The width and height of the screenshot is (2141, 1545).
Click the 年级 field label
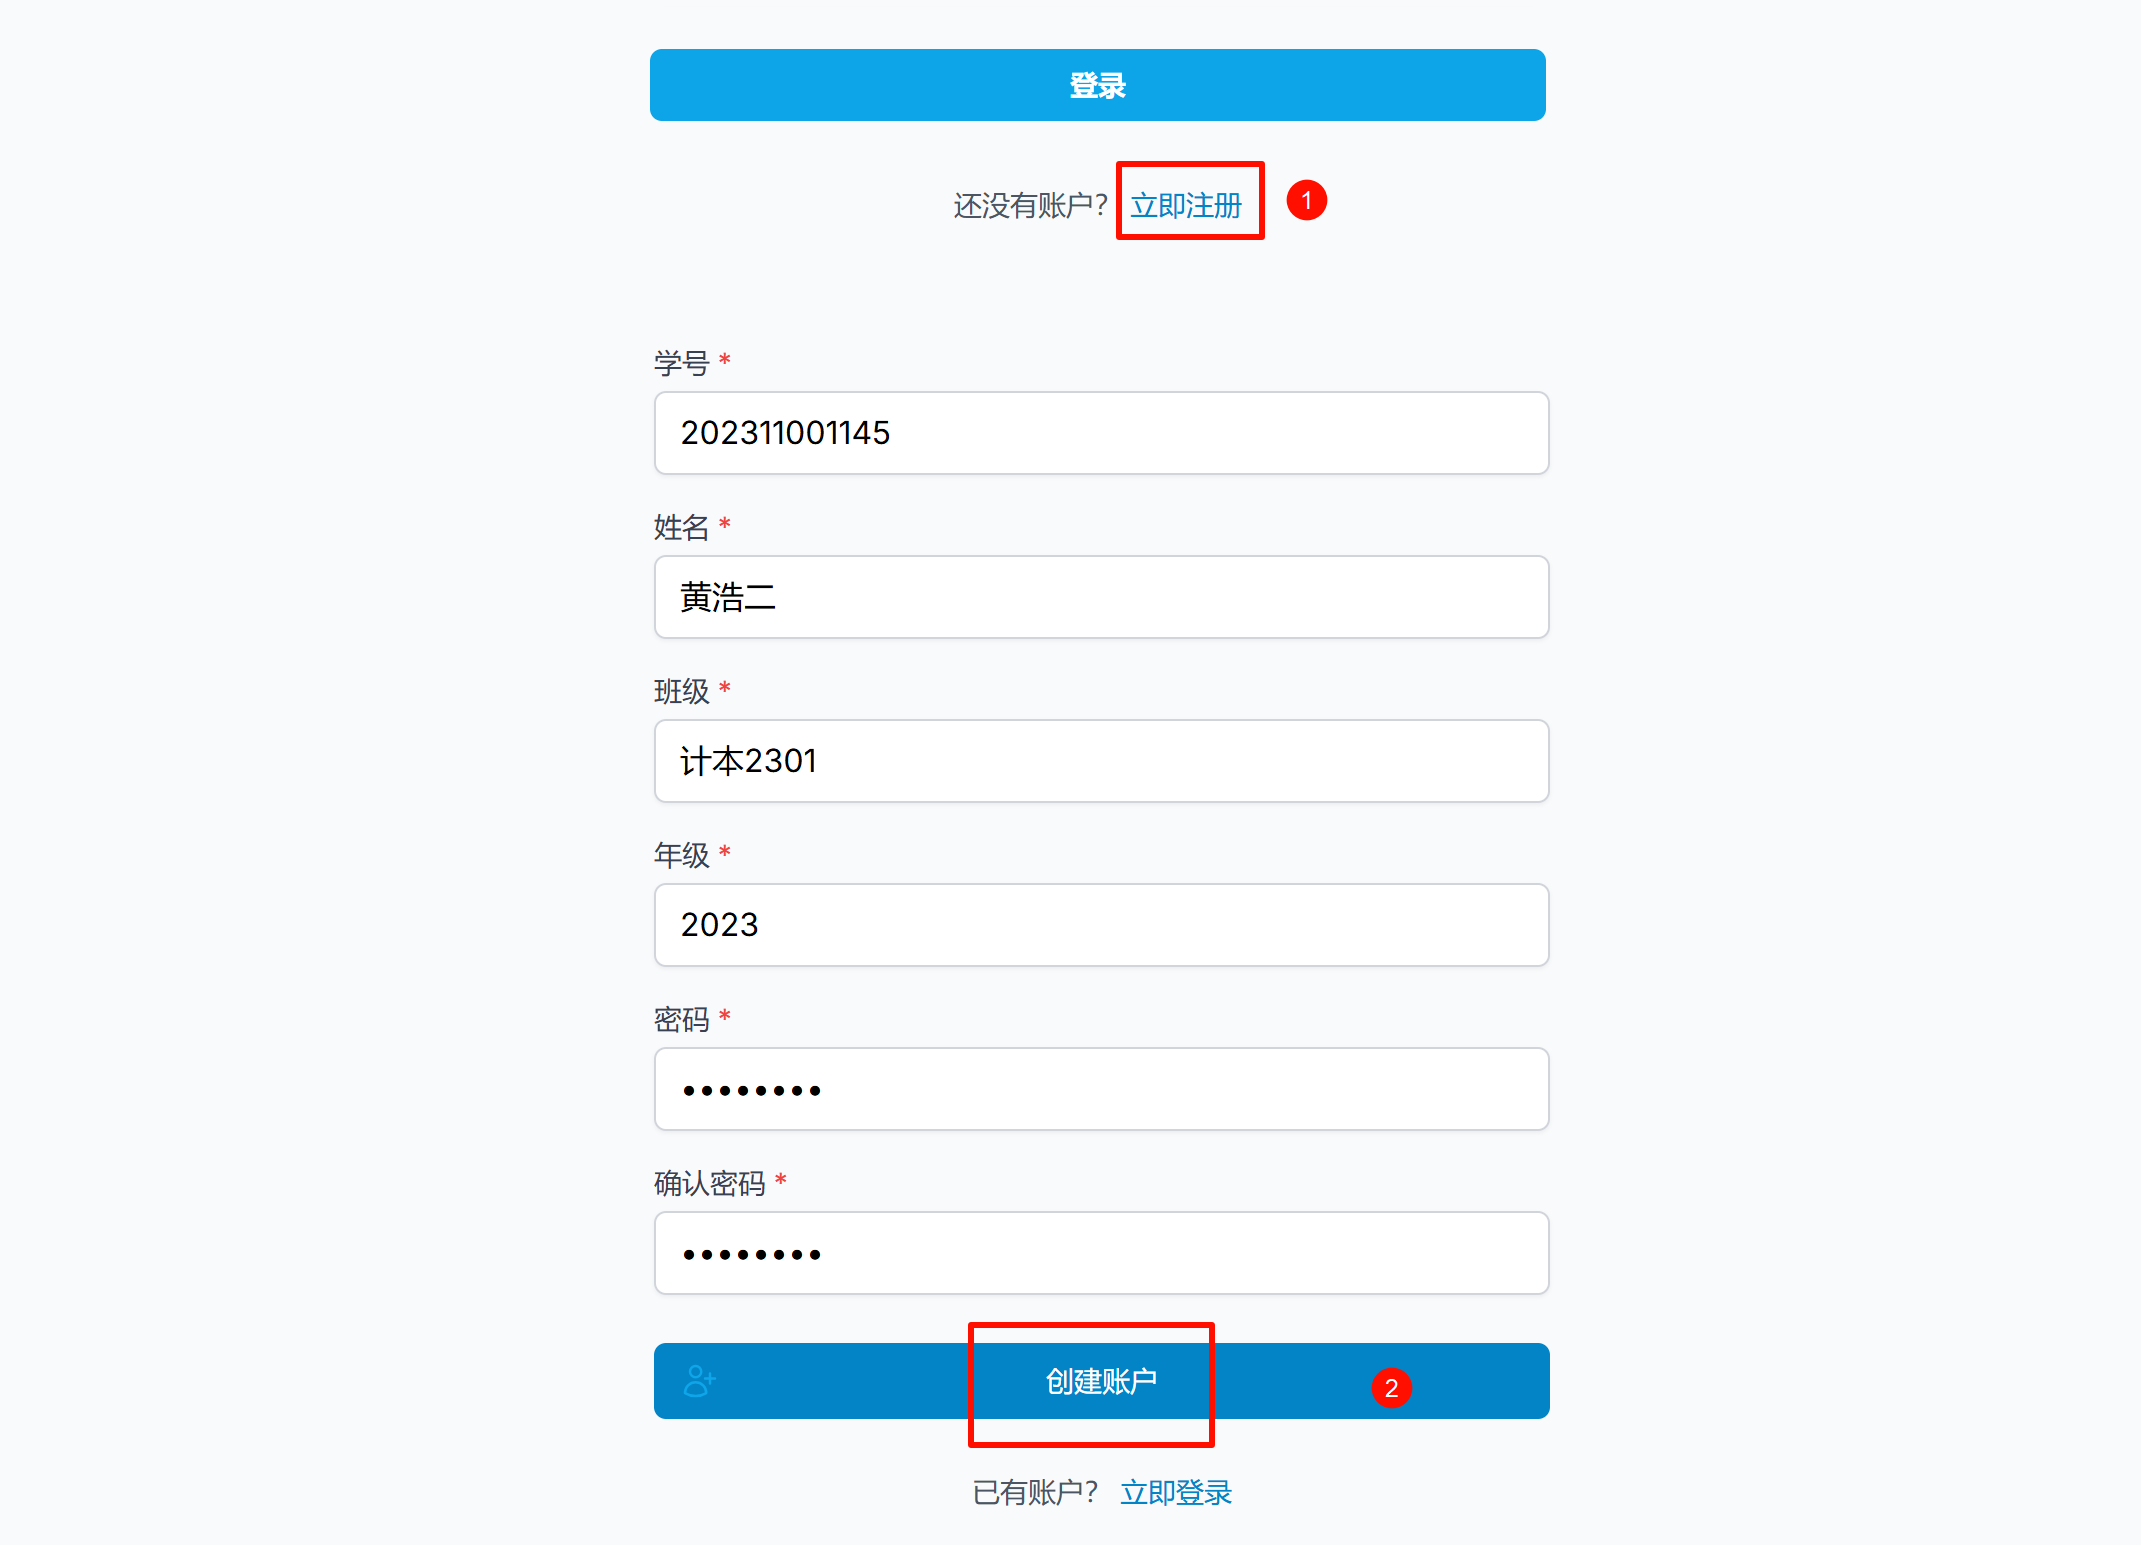(x=681, y=855)
